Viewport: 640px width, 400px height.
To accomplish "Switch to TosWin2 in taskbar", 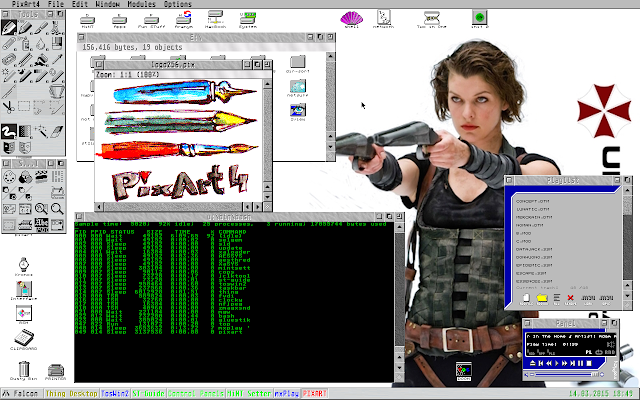I will click(x=115, y=394).
